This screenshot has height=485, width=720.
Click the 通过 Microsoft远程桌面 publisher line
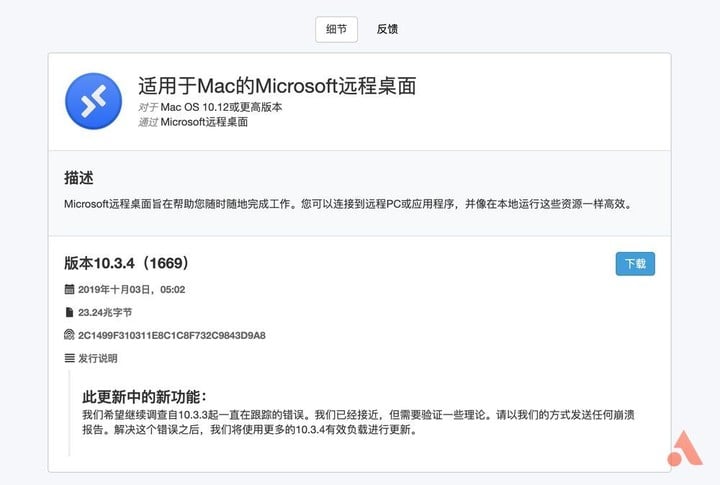point(193,122)
